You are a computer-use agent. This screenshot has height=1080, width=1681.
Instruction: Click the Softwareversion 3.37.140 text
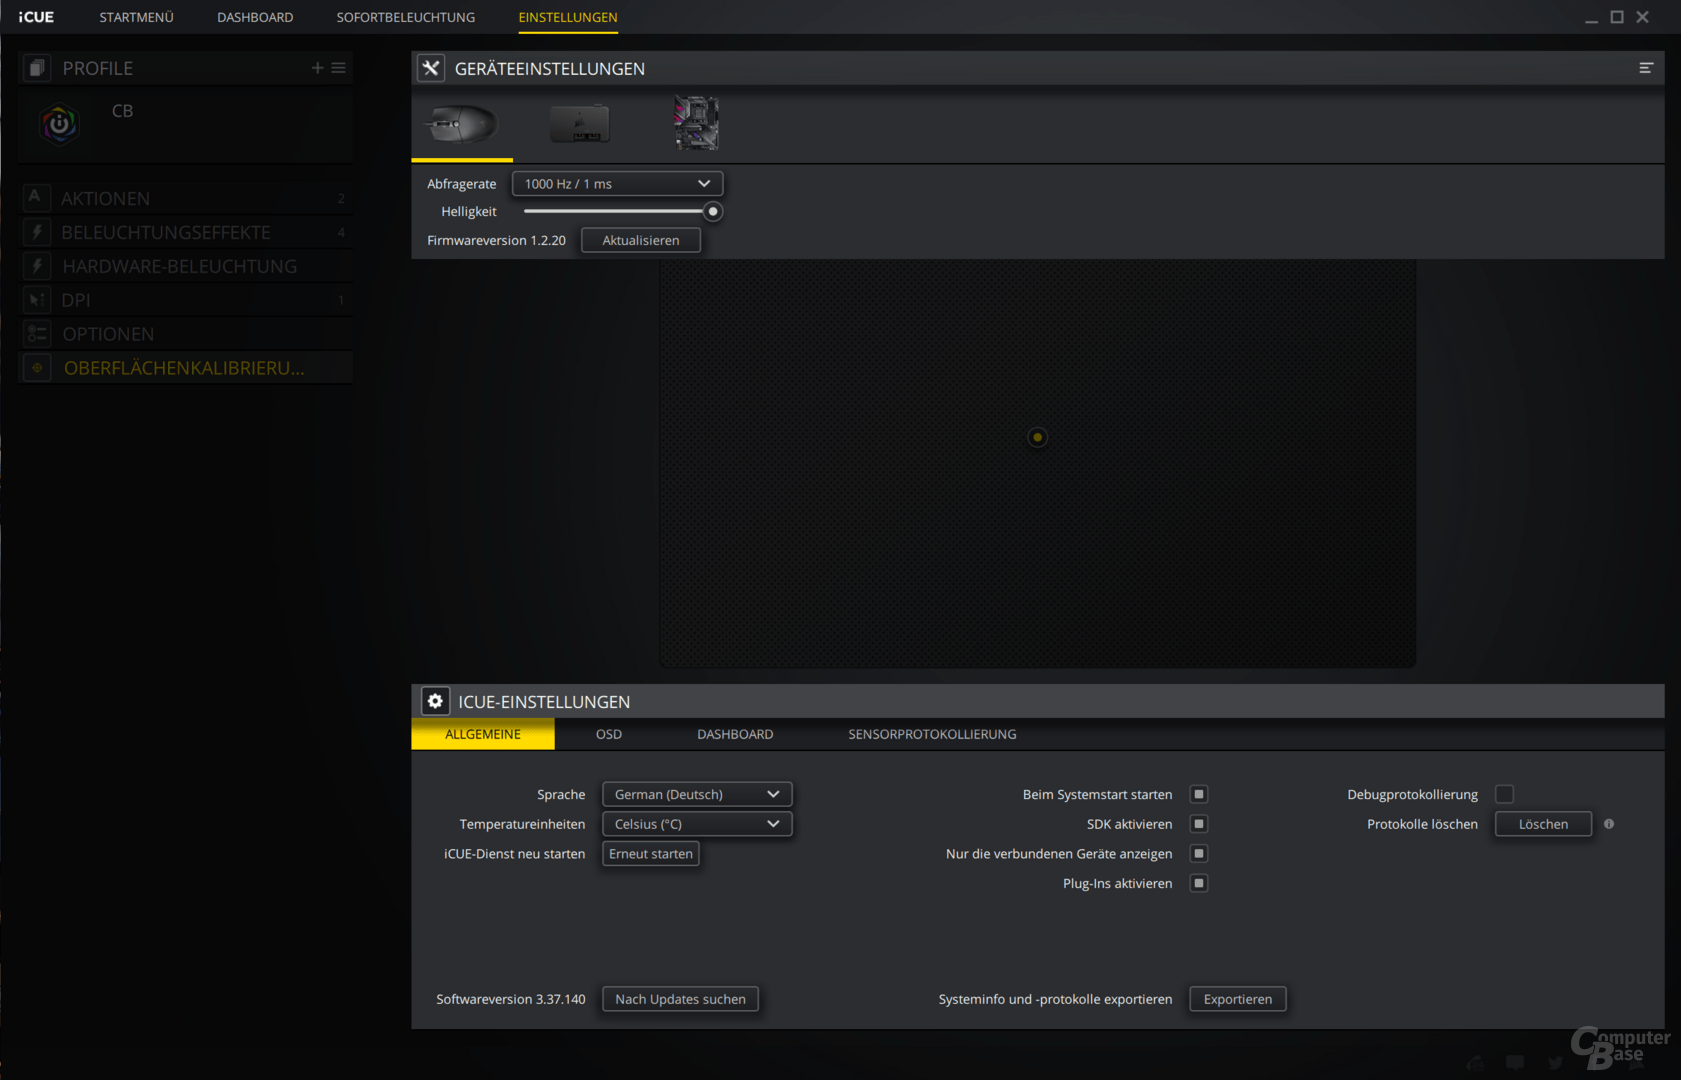click(511, 999)
